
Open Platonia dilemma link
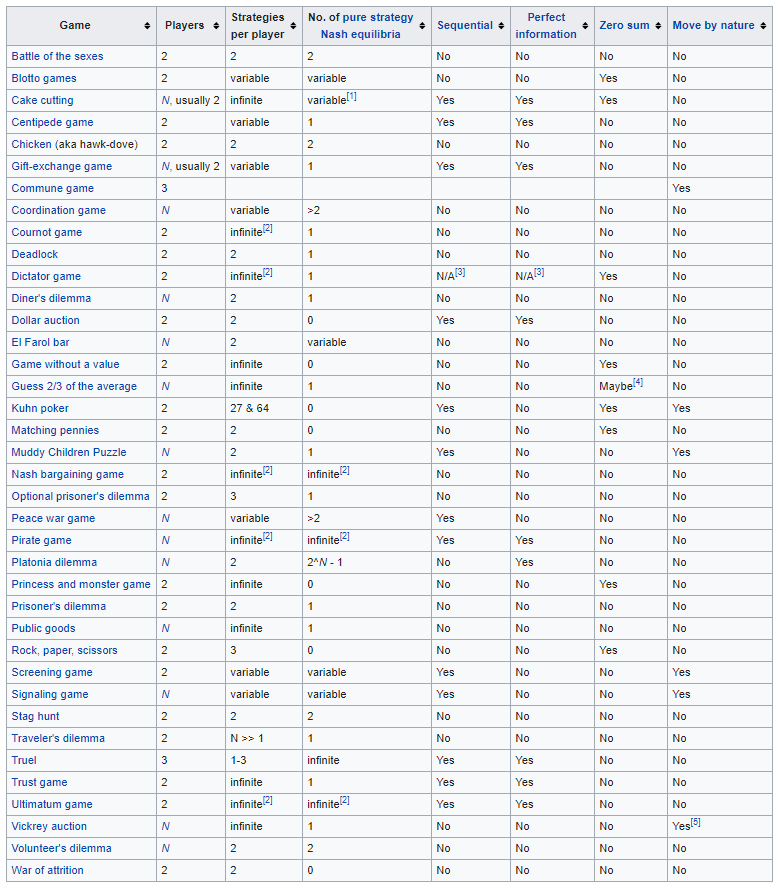(x=54, y=562)
